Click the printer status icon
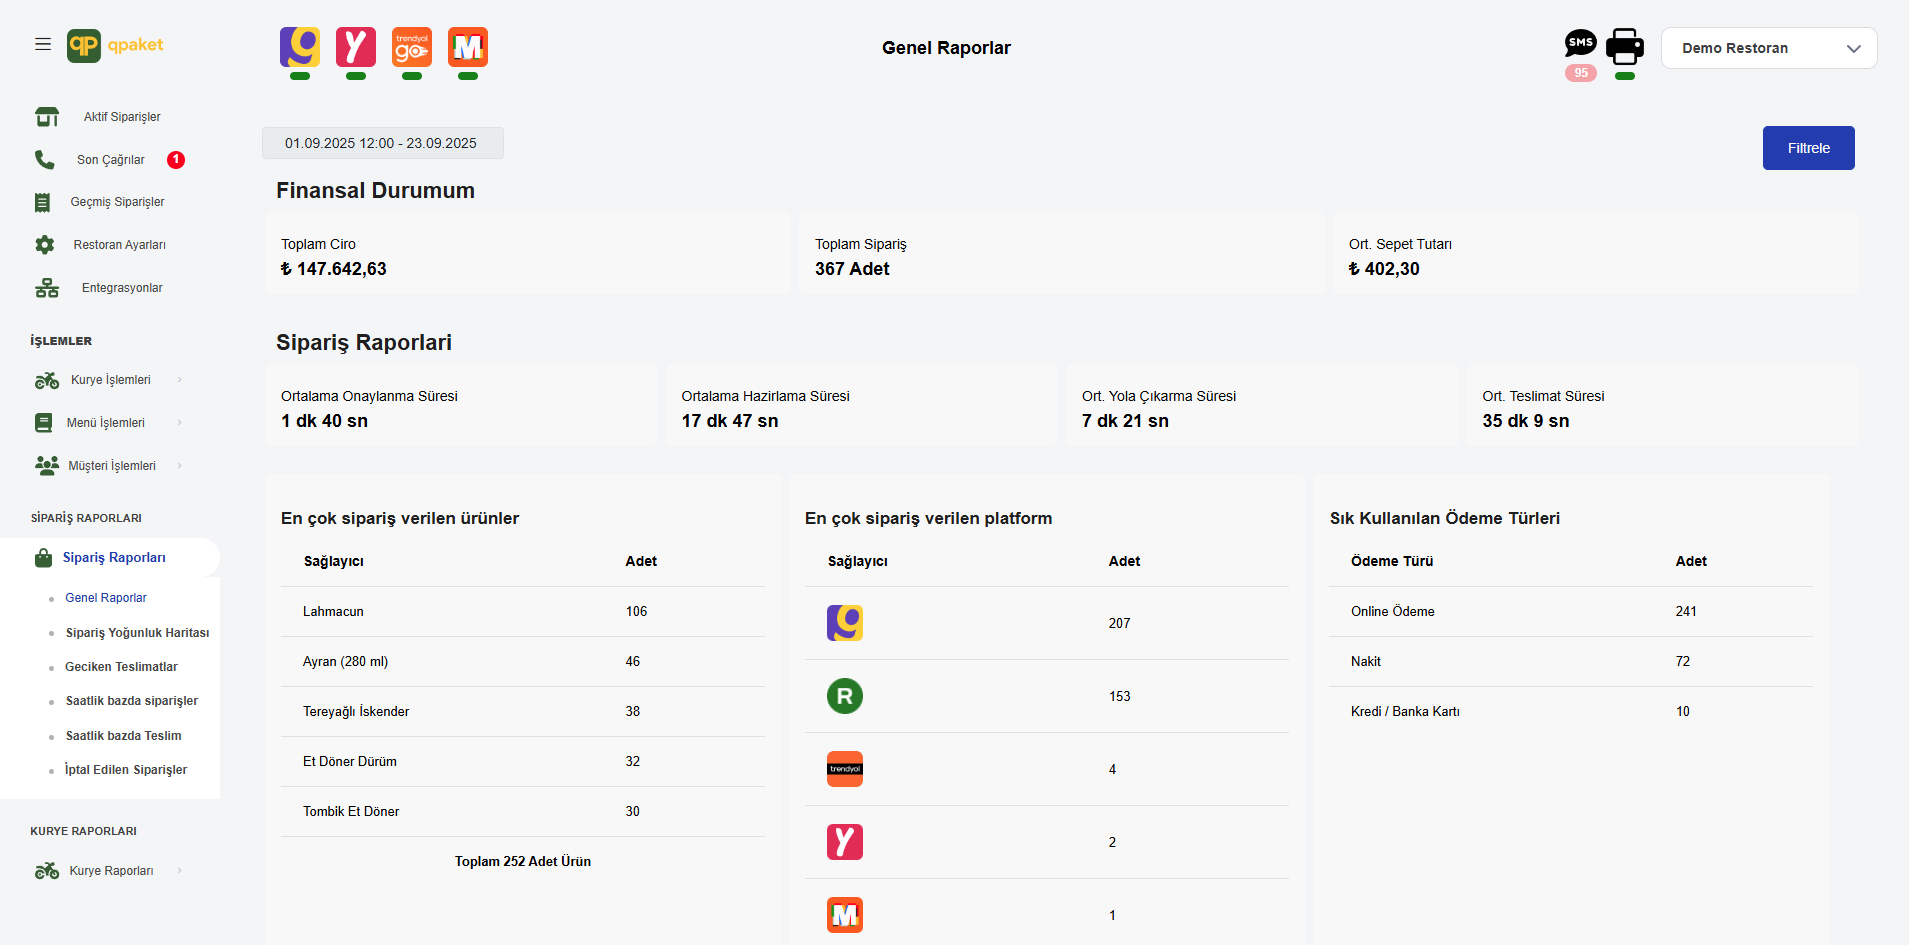Screen dimensions: 1909x945 point(1625,47)
